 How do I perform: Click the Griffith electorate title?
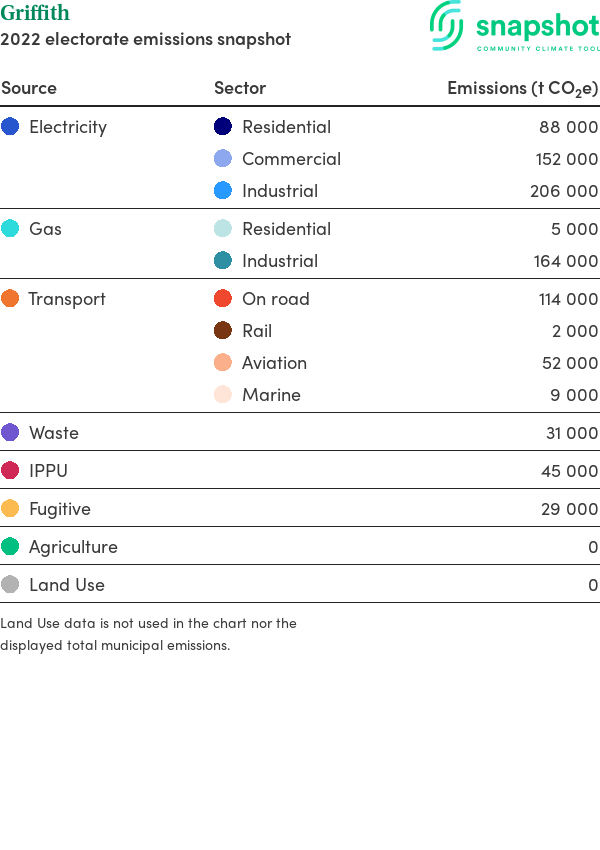click(35, 12)
